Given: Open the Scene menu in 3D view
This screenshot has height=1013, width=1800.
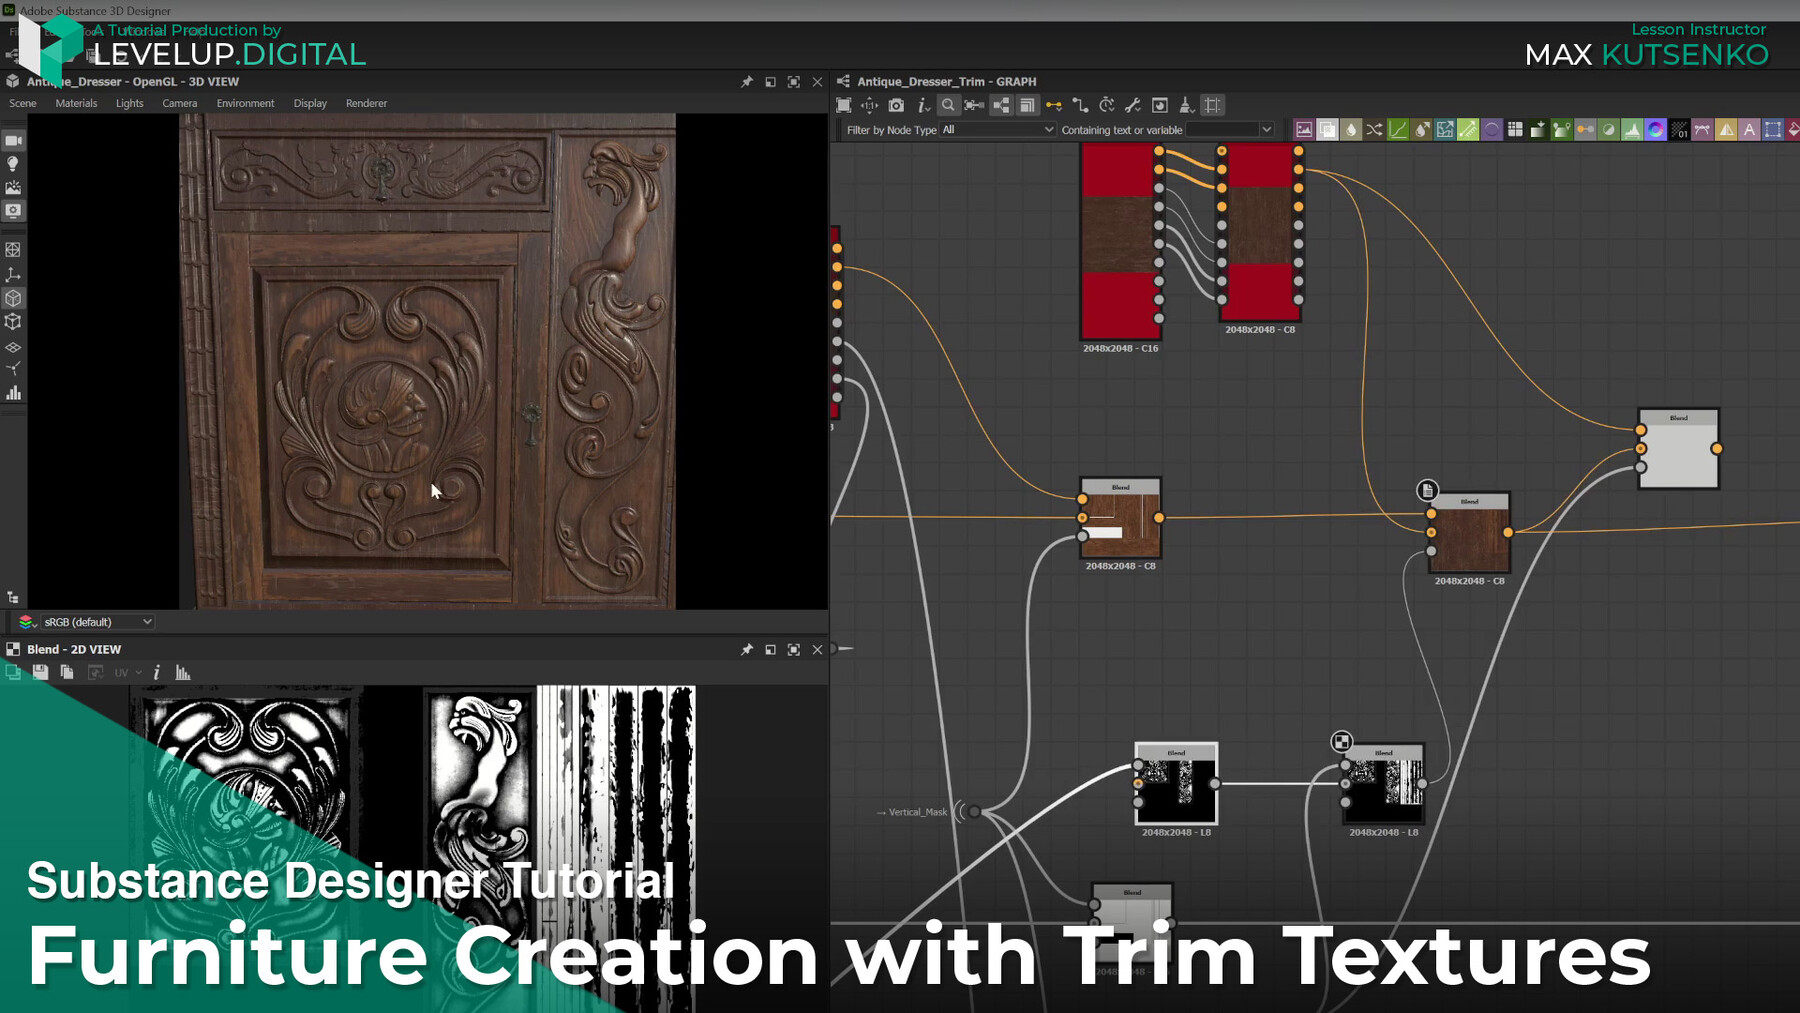Looking at the screenshot, I should pyautogui.click(x=23, y=103).
